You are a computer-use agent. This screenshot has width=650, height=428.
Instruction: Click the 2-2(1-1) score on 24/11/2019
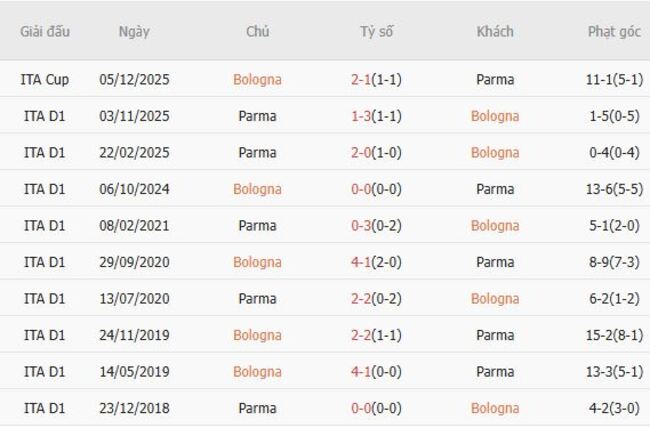[x=376, y=335]
